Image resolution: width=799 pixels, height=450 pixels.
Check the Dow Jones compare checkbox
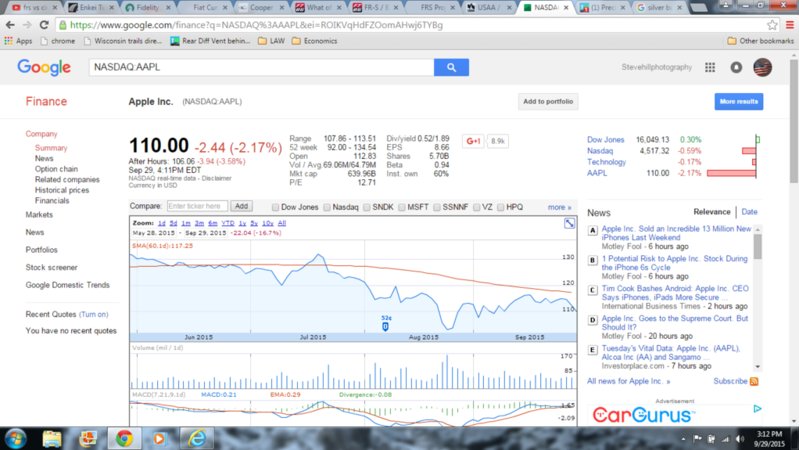click(275, 207)
